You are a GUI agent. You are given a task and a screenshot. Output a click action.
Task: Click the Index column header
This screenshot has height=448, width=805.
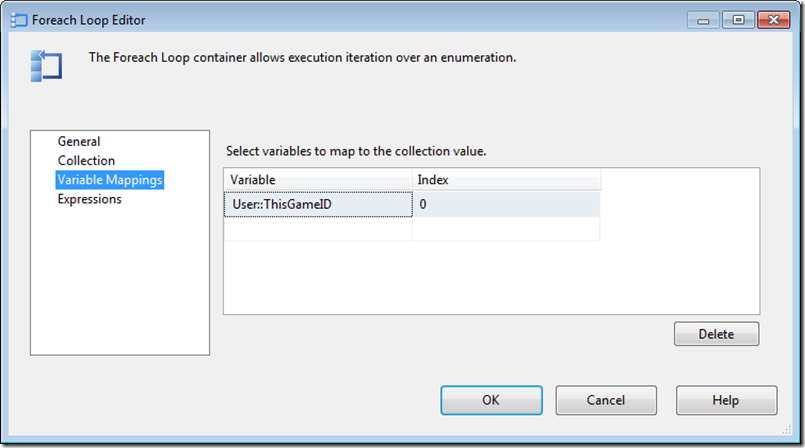click(505, 180)
